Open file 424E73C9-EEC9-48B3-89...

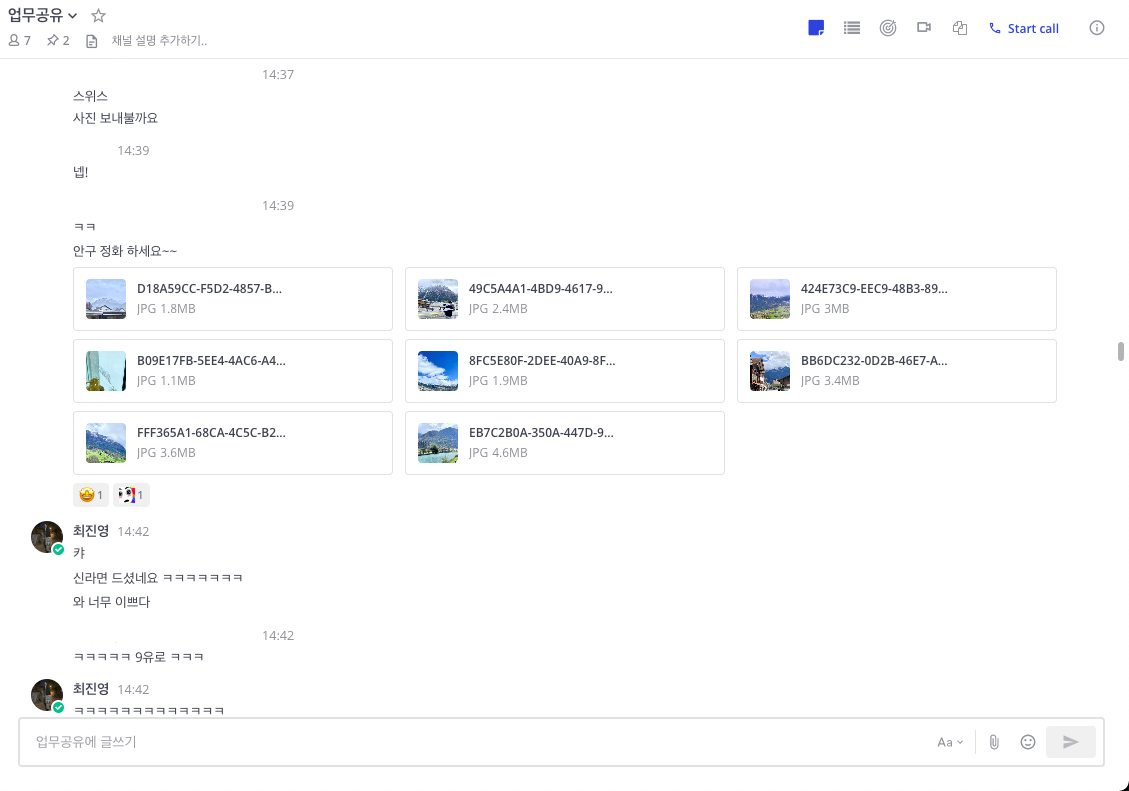point(896,299)
